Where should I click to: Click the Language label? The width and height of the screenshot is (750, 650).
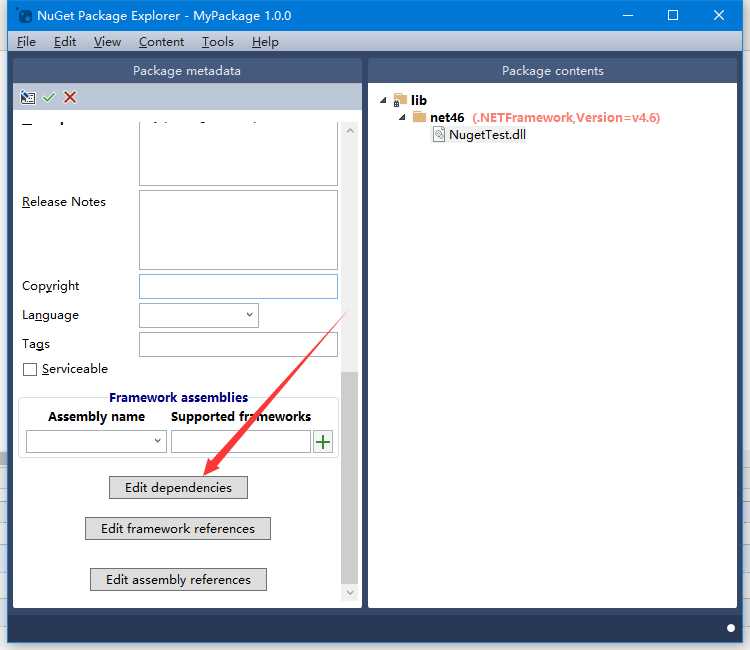(x=50, y=315)
